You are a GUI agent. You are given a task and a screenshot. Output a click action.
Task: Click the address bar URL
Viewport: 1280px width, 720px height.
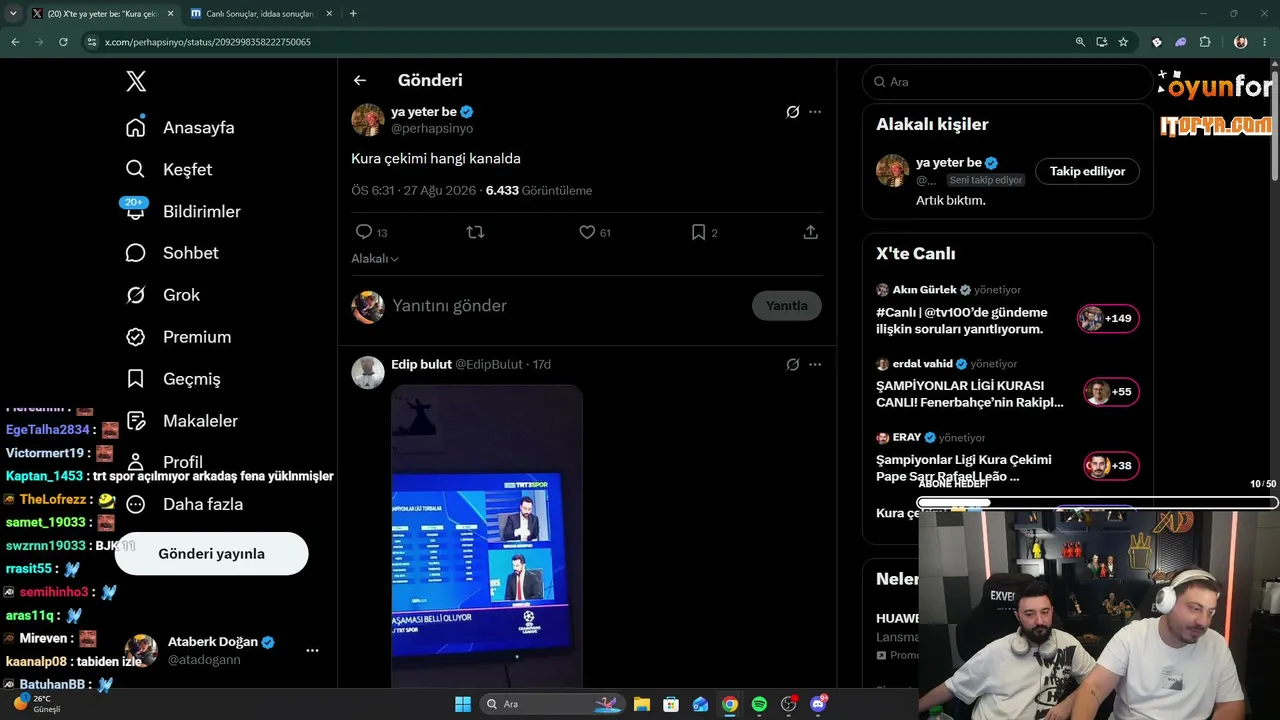pos(208,42)
